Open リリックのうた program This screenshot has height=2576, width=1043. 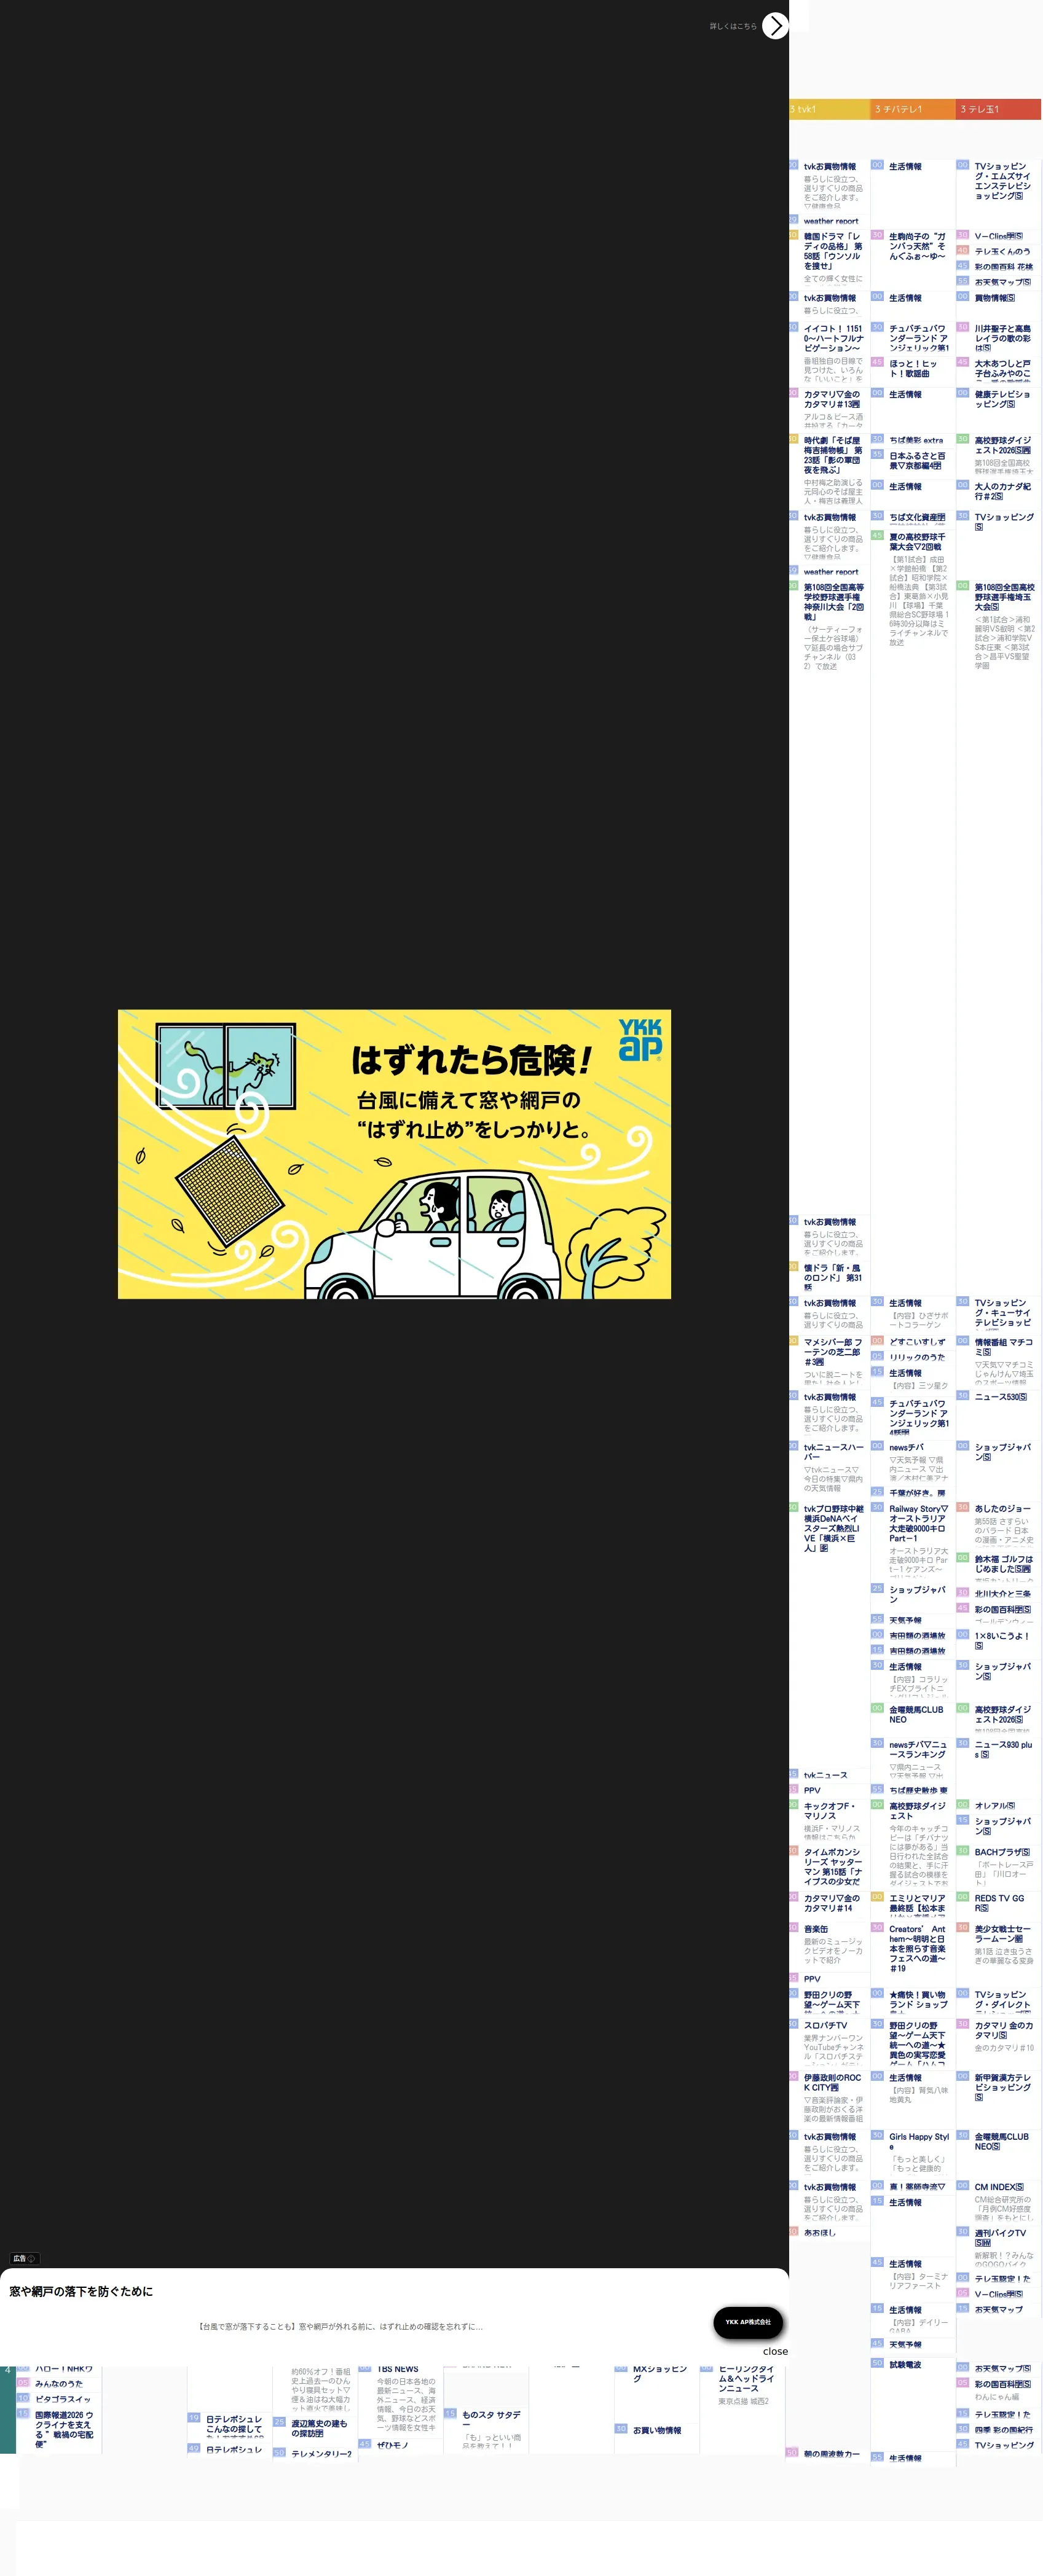[917, 1357]
